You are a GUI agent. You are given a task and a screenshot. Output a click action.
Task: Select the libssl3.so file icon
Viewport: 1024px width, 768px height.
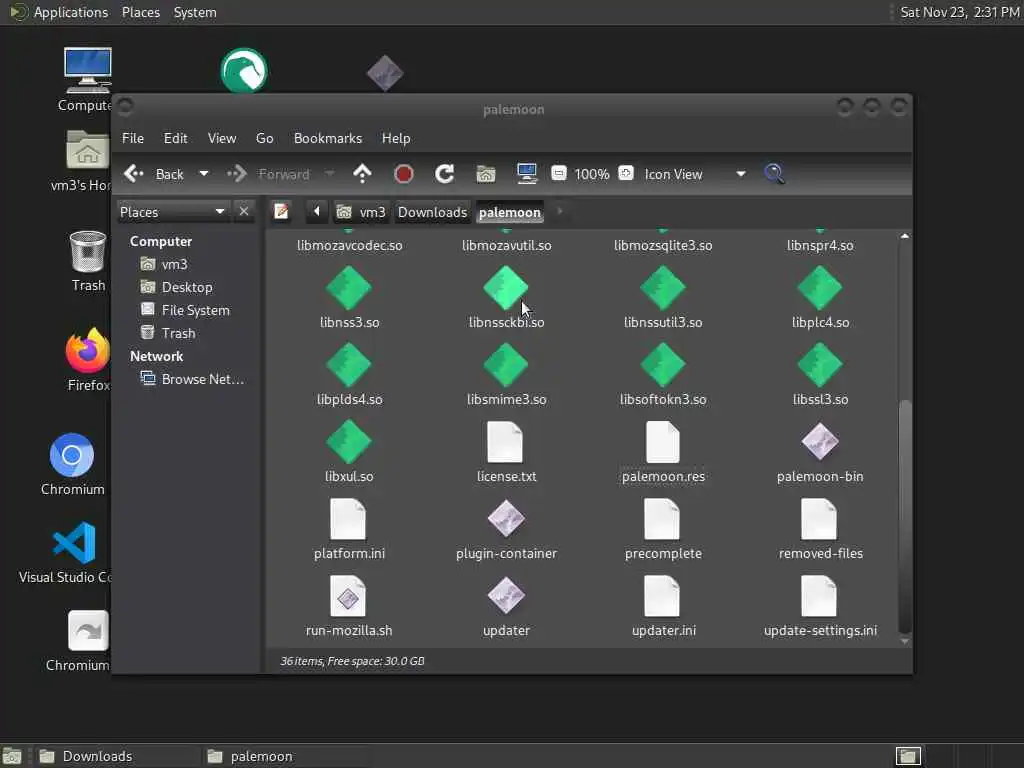(820, 364)
